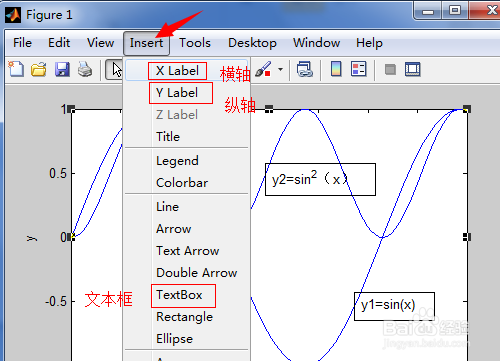Click the Link Plot icon
The width and height of the screenshot is (500, 361).
coord(305,70)
